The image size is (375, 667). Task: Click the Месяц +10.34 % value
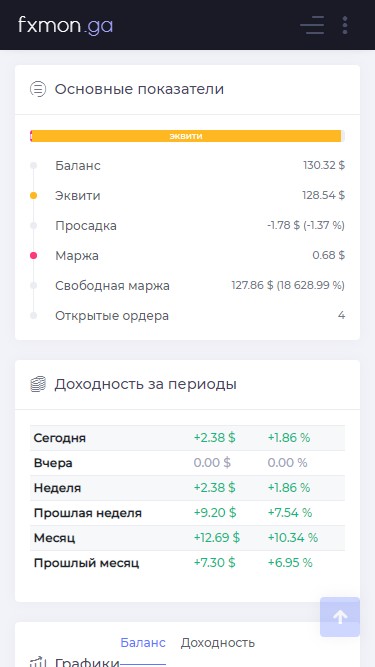coord(293,538)
